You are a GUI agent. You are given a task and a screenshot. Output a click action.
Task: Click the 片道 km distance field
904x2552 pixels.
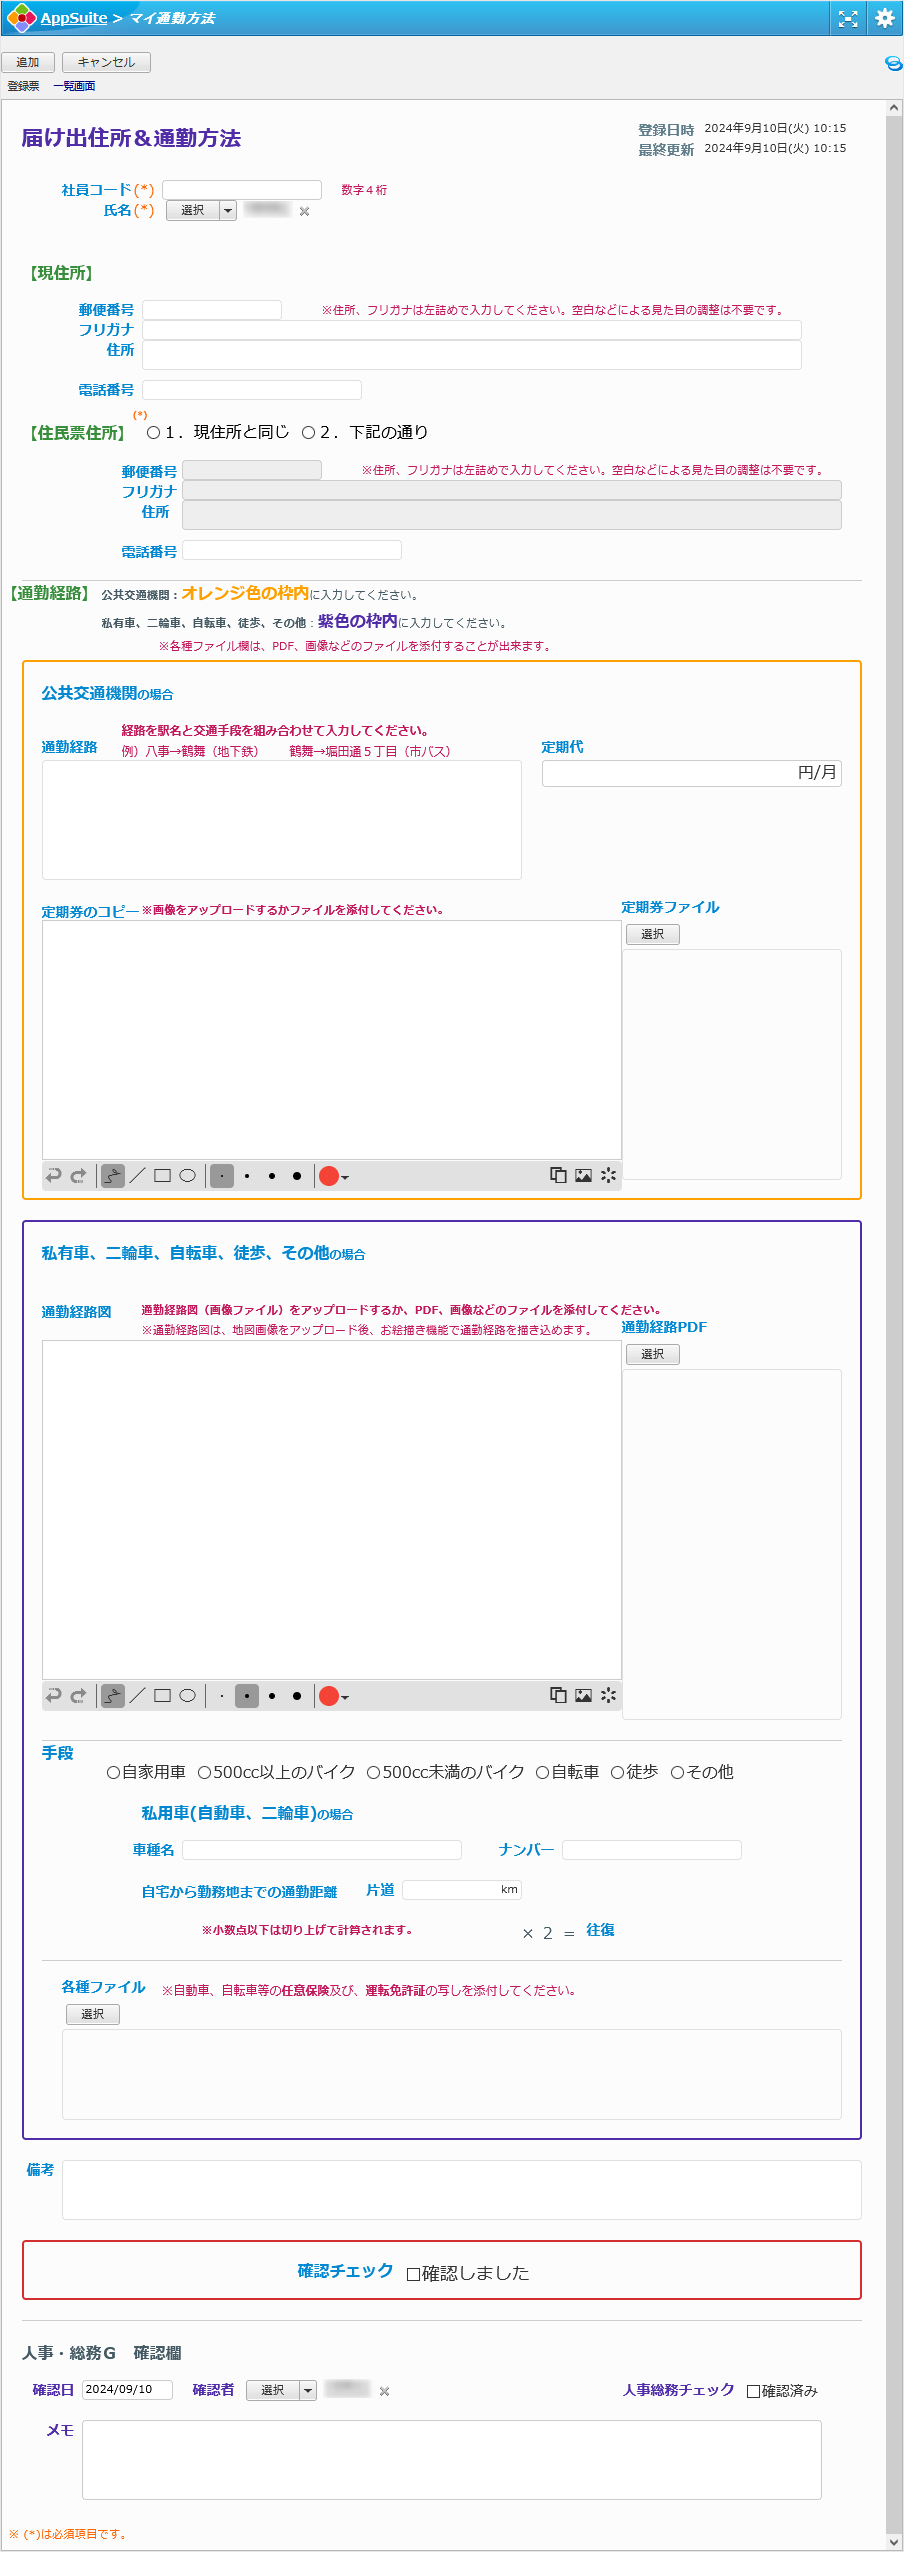pyautogui.click(x=462, y=1890)
